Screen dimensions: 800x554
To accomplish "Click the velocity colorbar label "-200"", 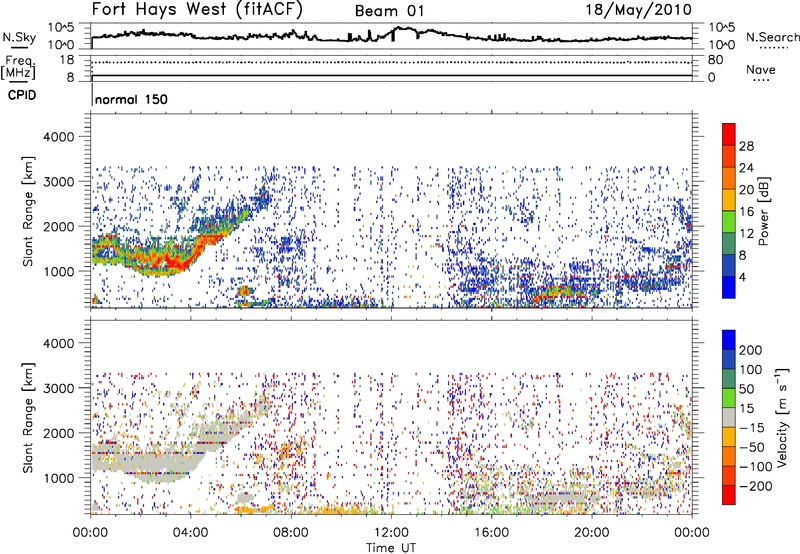I will click(x=756, y=486).
